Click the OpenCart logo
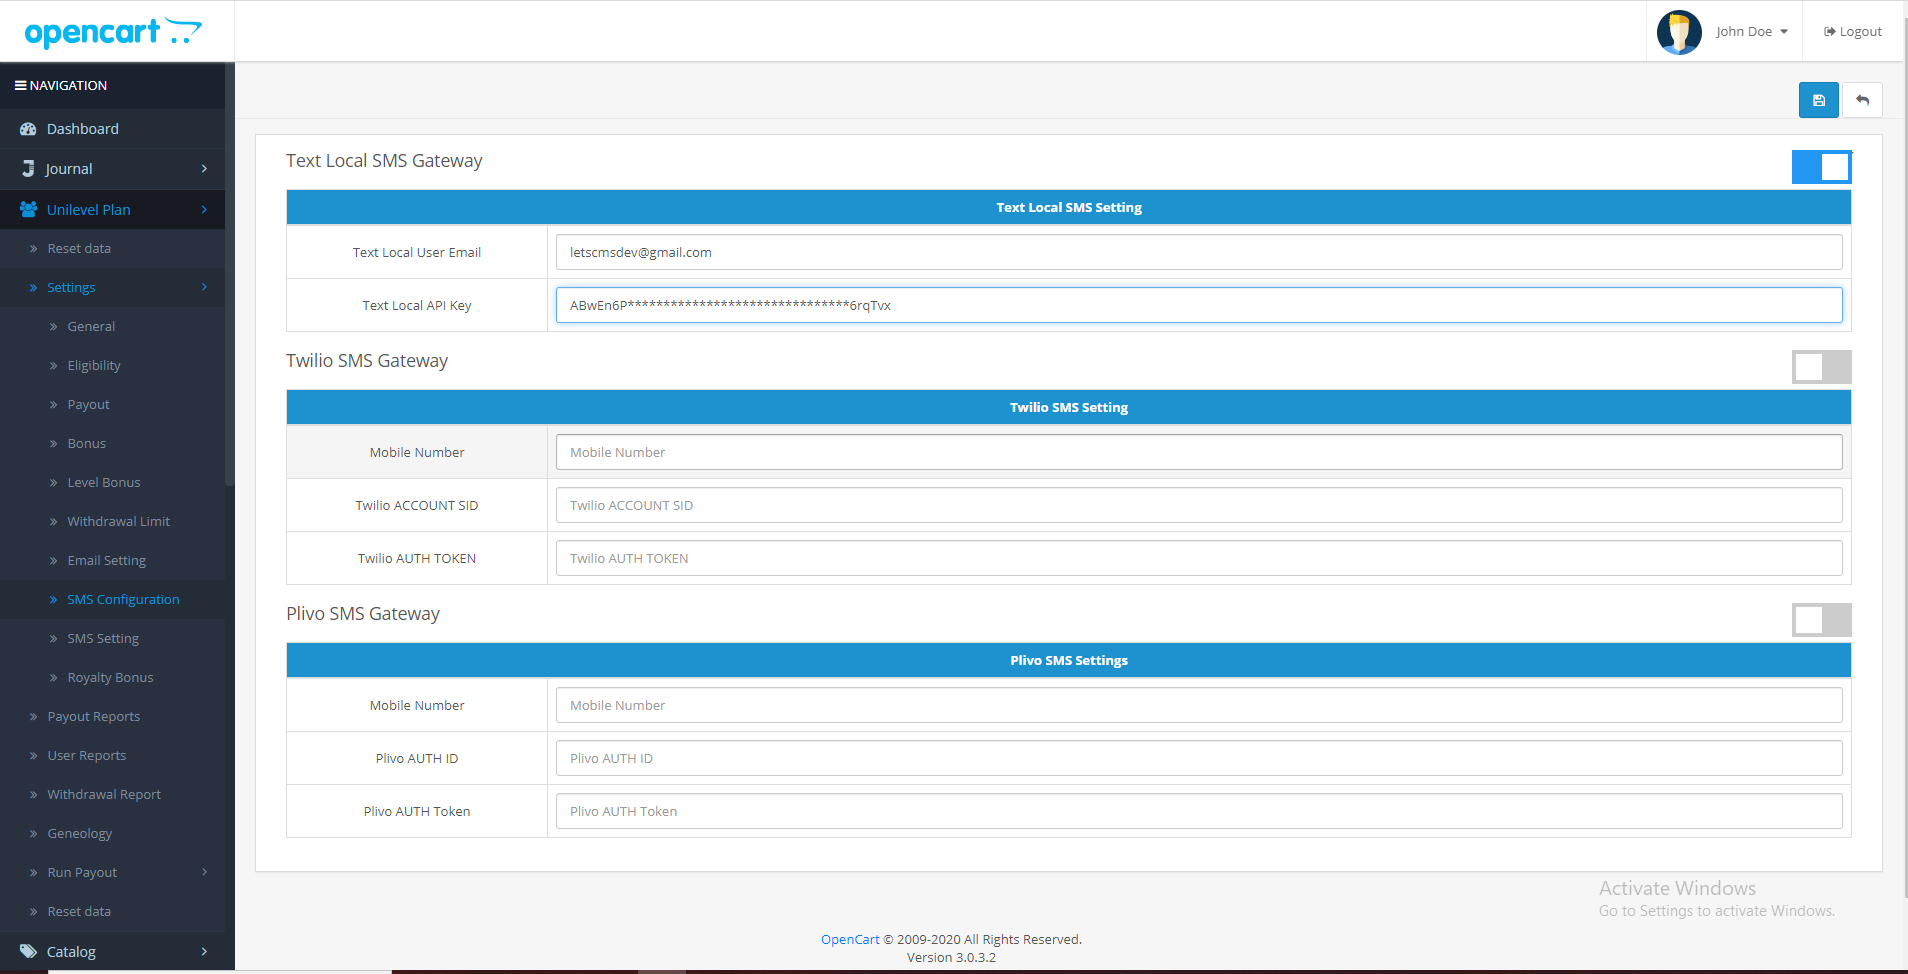Image resolution: width=1908 pixels, height=974 pixels. tap(113, 33)
